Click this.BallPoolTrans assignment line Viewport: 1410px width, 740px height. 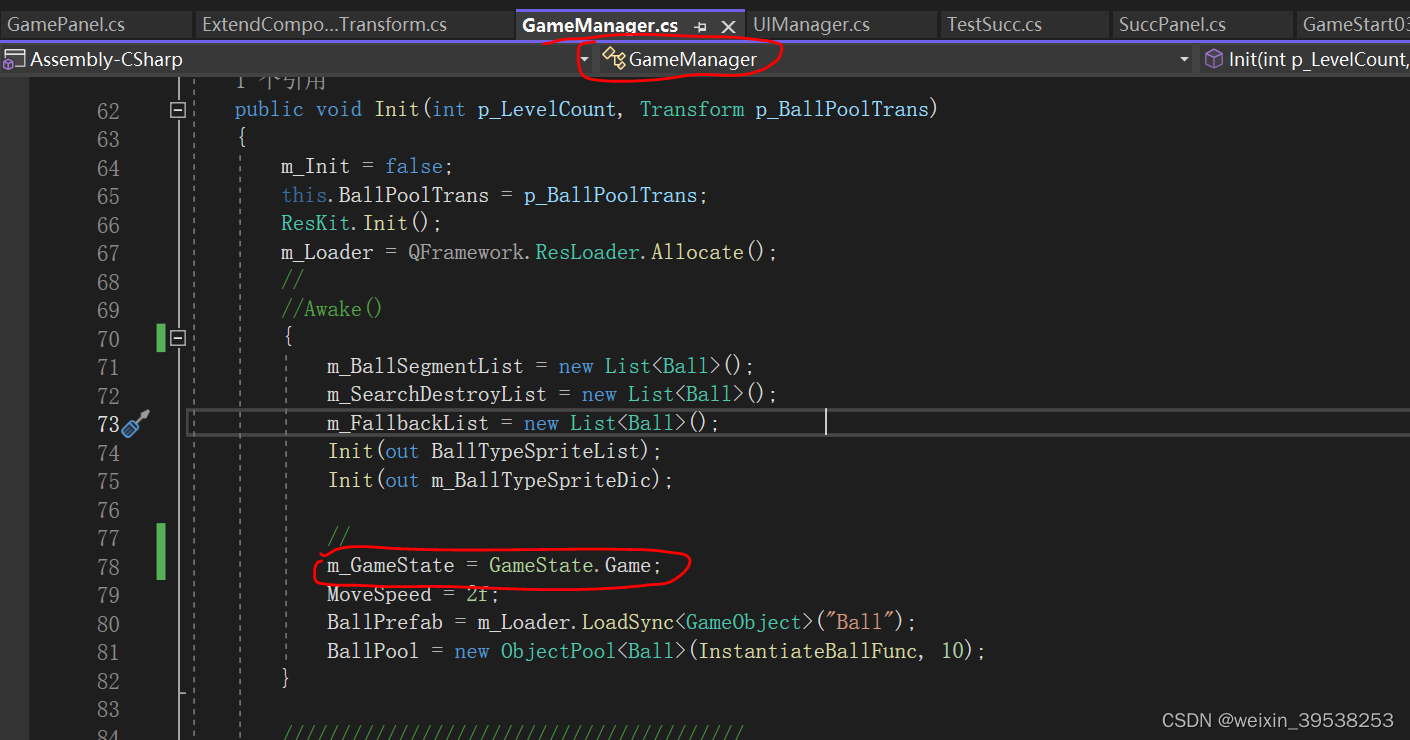point(495,195)
